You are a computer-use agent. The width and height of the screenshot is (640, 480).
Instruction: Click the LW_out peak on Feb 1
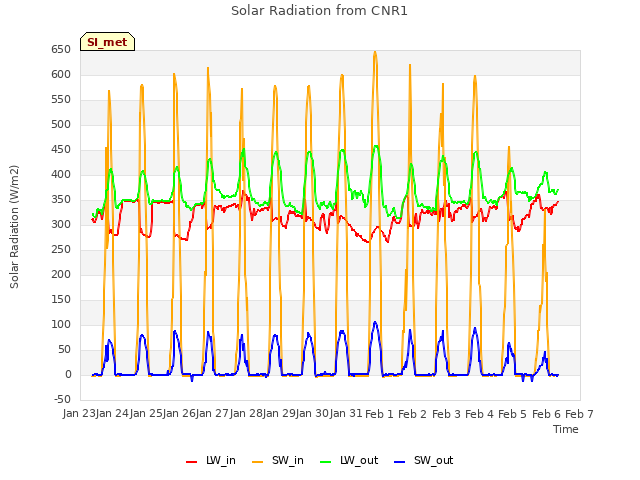pyautogui.click(x=376, y=146)
